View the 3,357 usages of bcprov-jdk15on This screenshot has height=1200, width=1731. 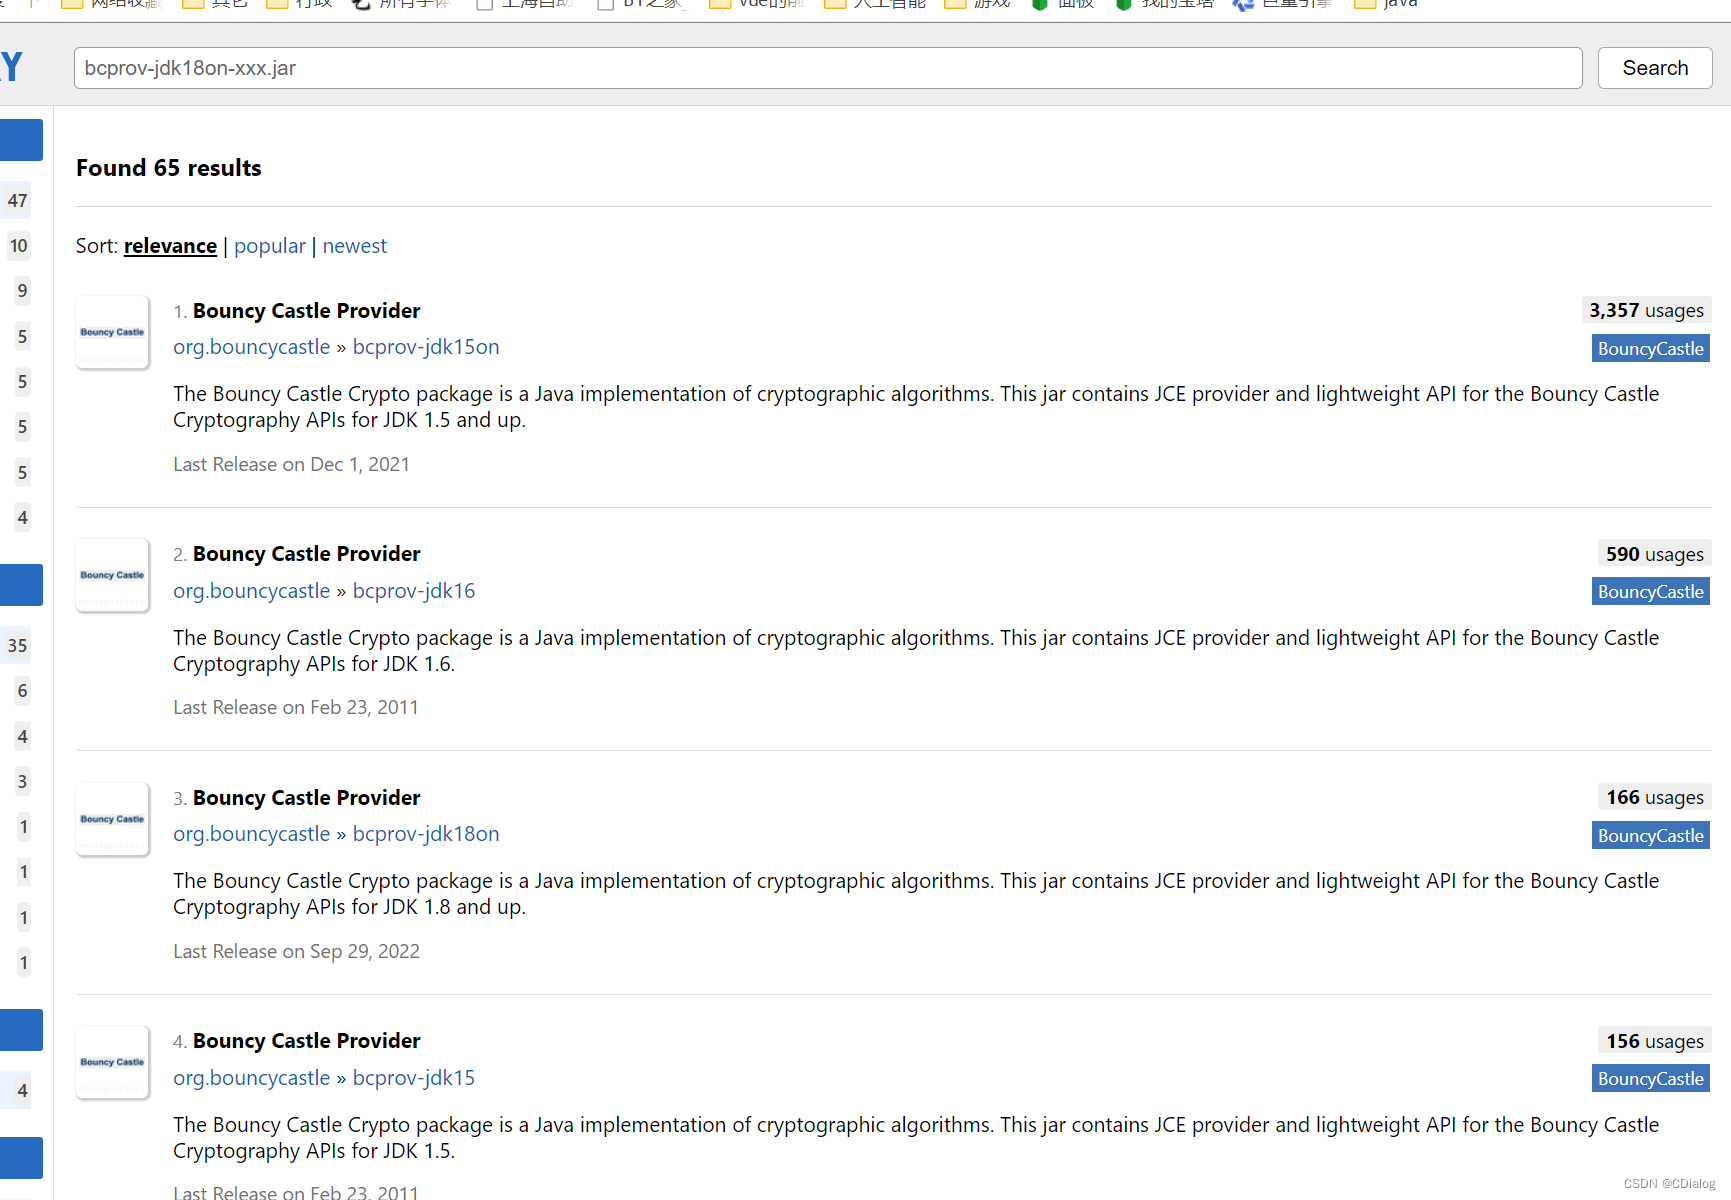(x=1646, y=310)
